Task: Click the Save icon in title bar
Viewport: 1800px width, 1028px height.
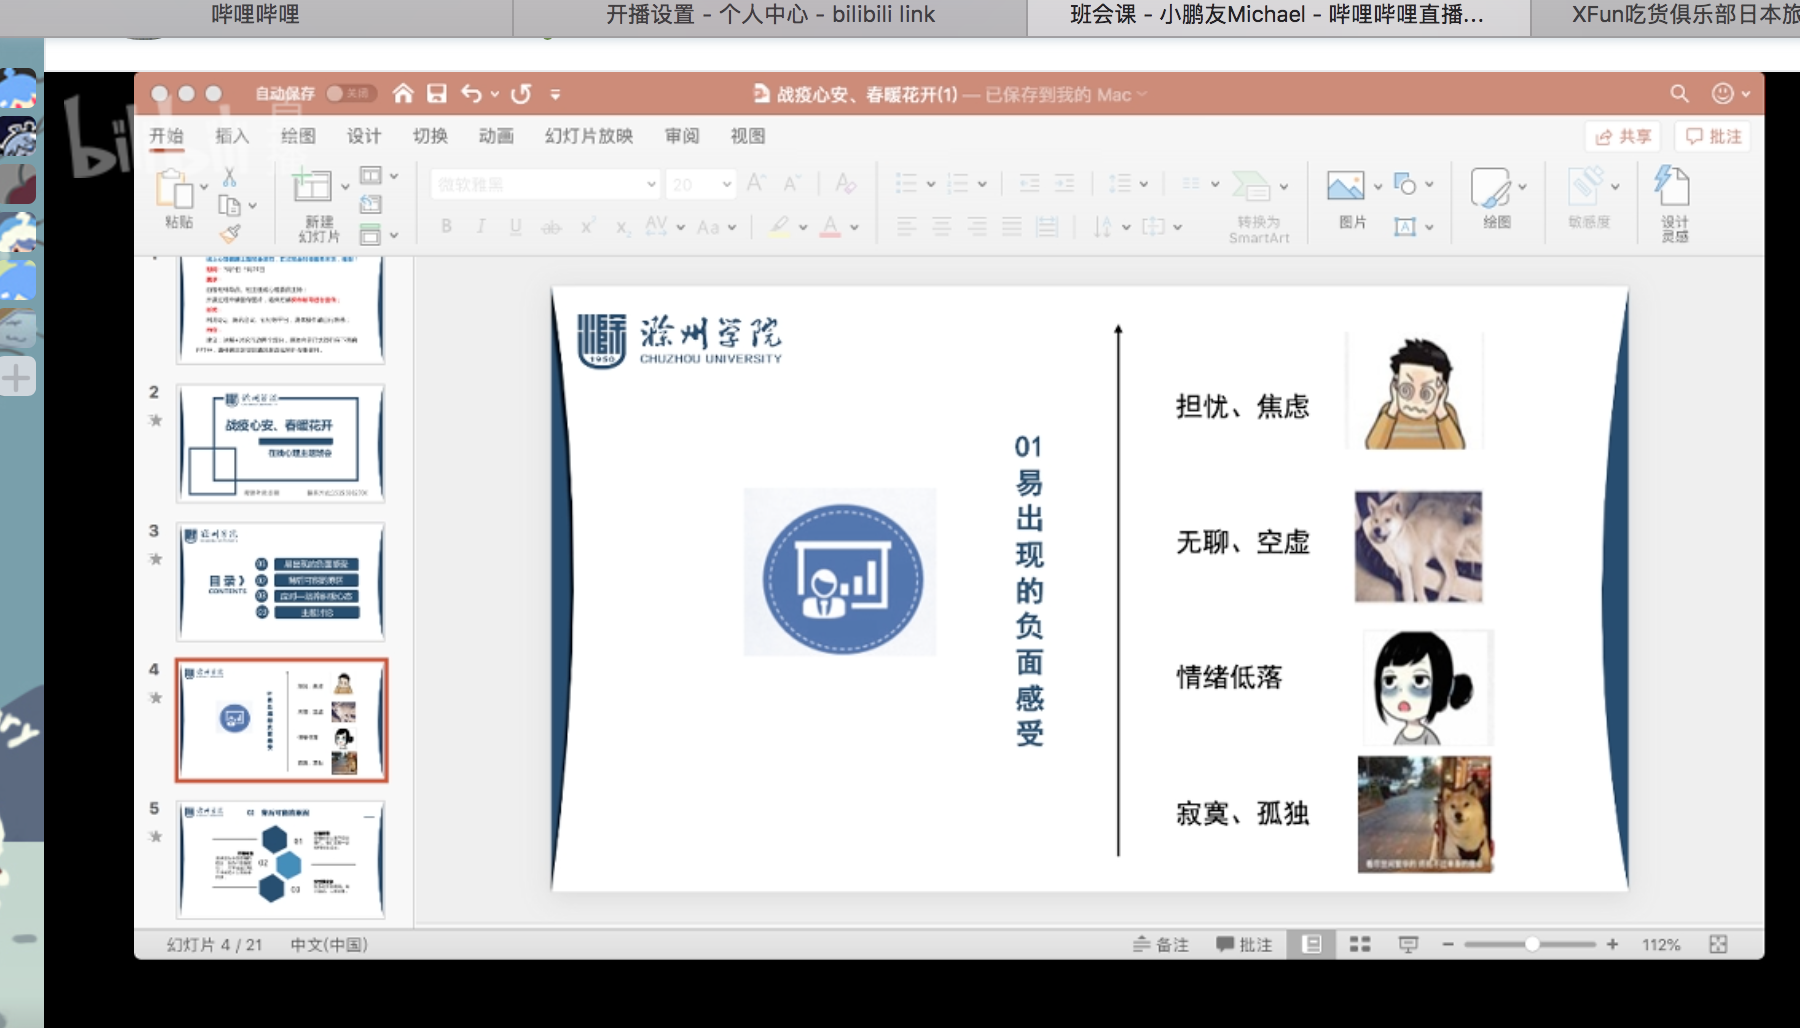Action: 437,94
